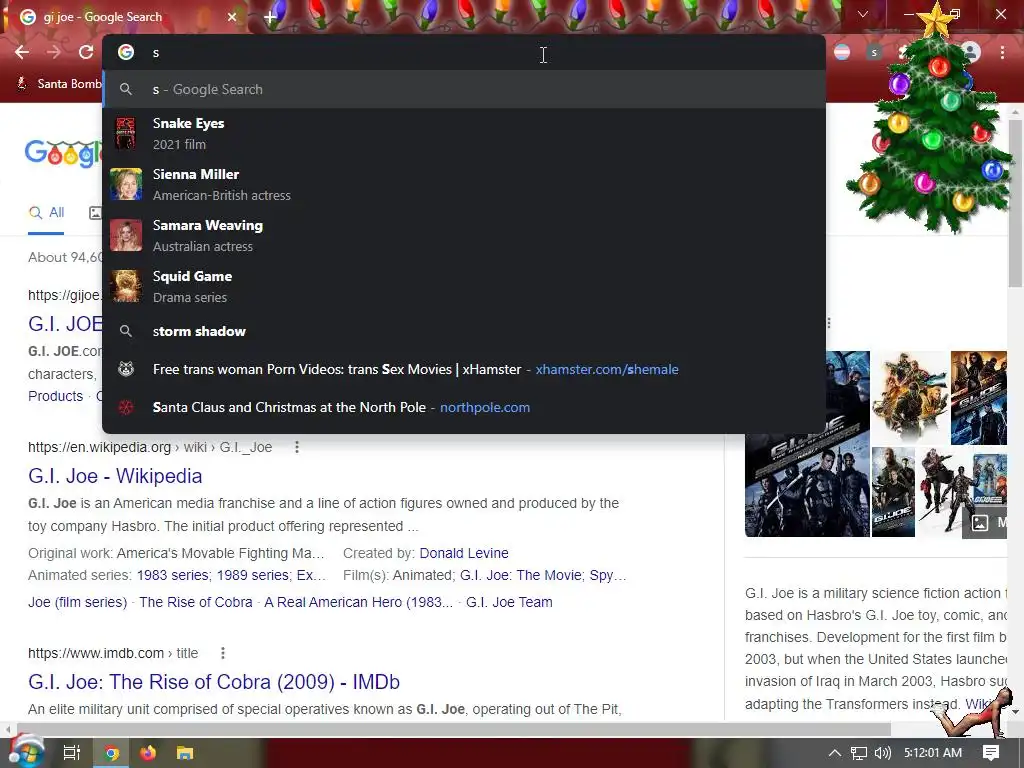Open the 'G.I. Joe Team' sitelink
The image size is (1024, 768).
click(x=509, y=602)
